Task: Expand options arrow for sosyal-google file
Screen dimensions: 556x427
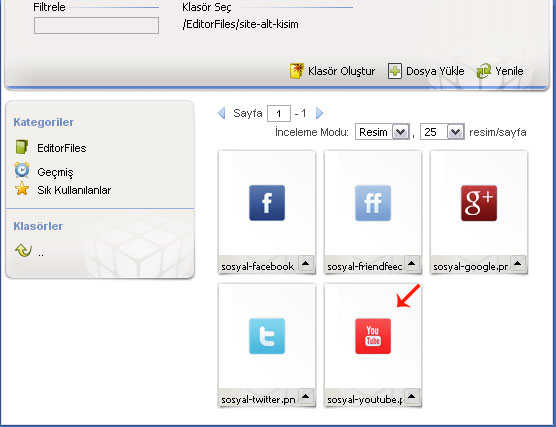Action: tap(518, 264)
